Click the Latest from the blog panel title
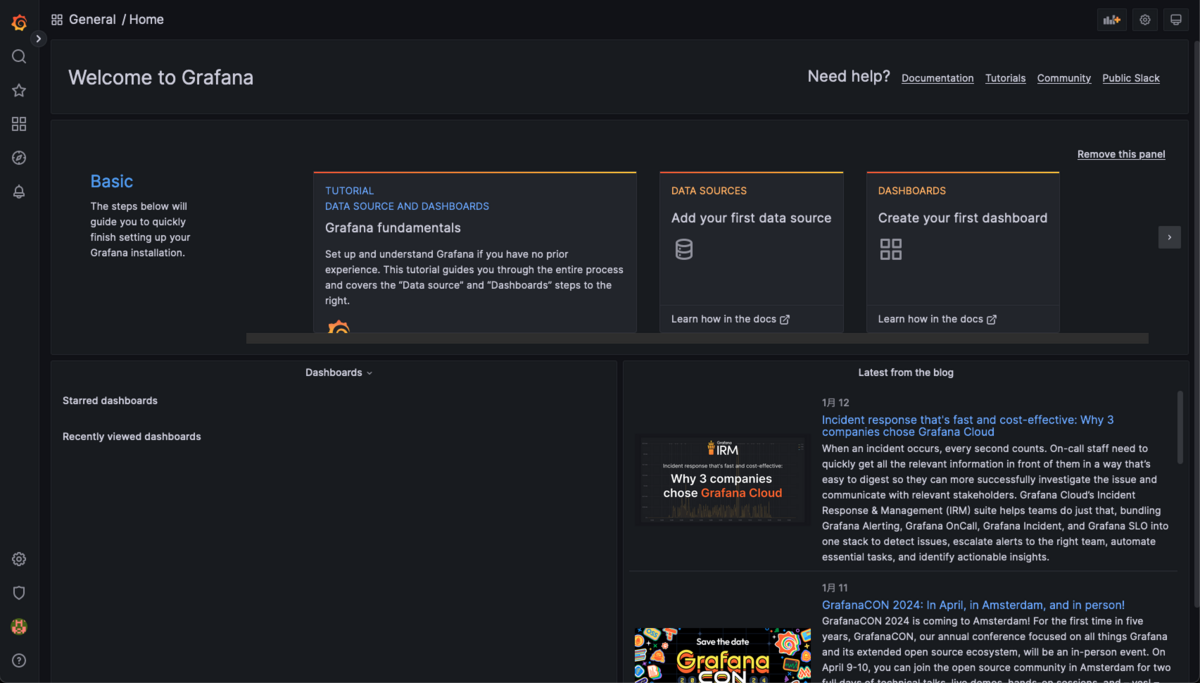This screenshot has height=683, width=1200. point(906,372)
